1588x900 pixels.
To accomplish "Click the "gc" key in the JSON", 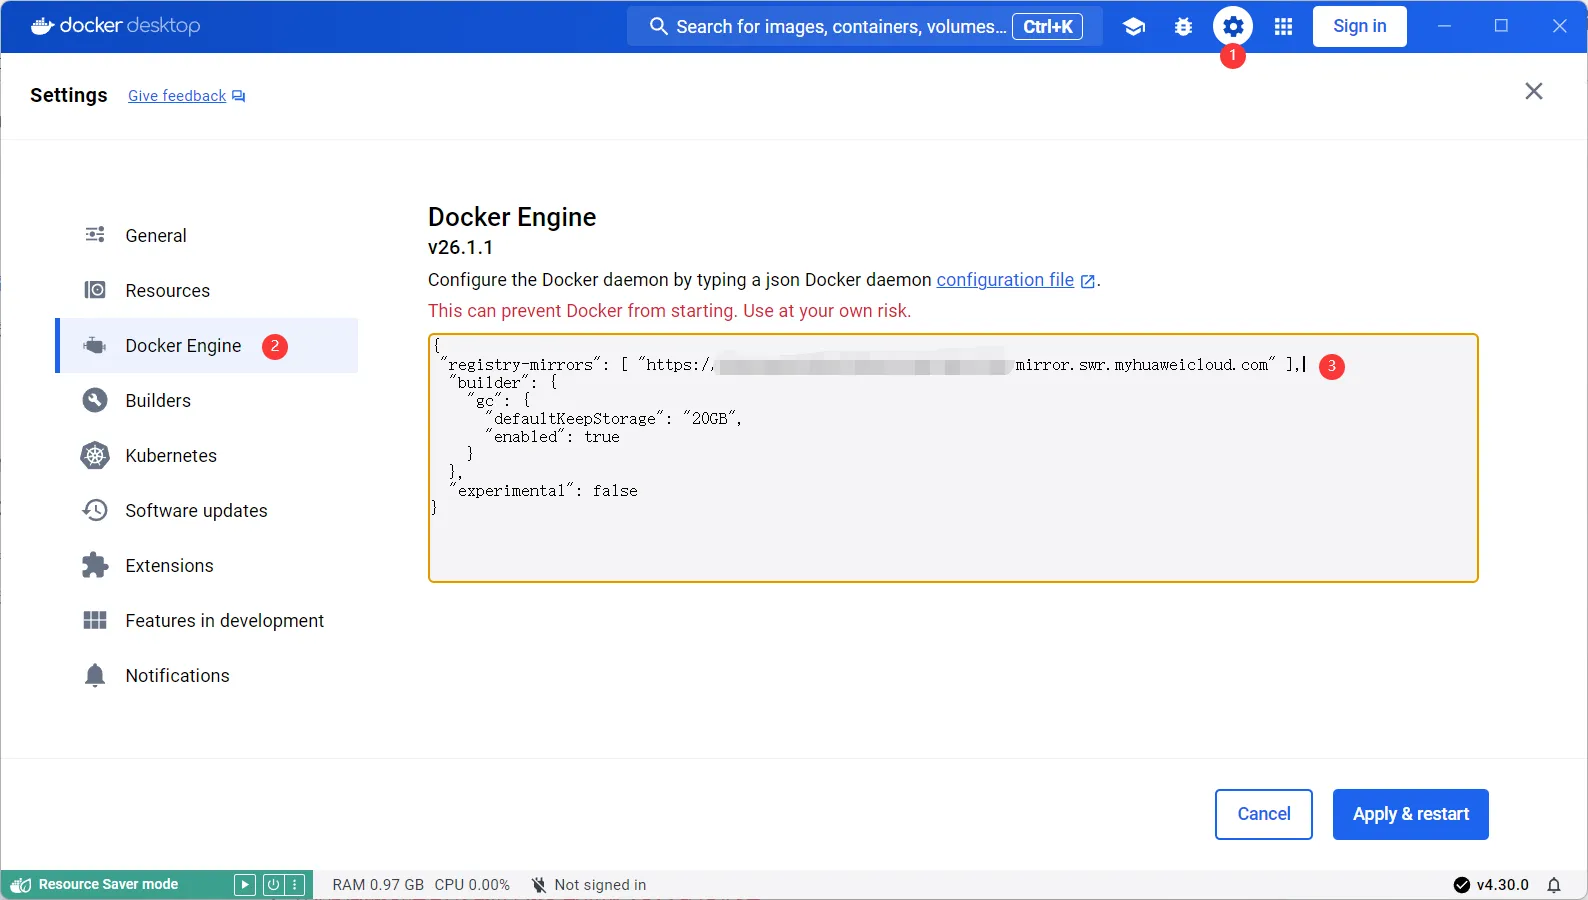I will tap(484, 401).
